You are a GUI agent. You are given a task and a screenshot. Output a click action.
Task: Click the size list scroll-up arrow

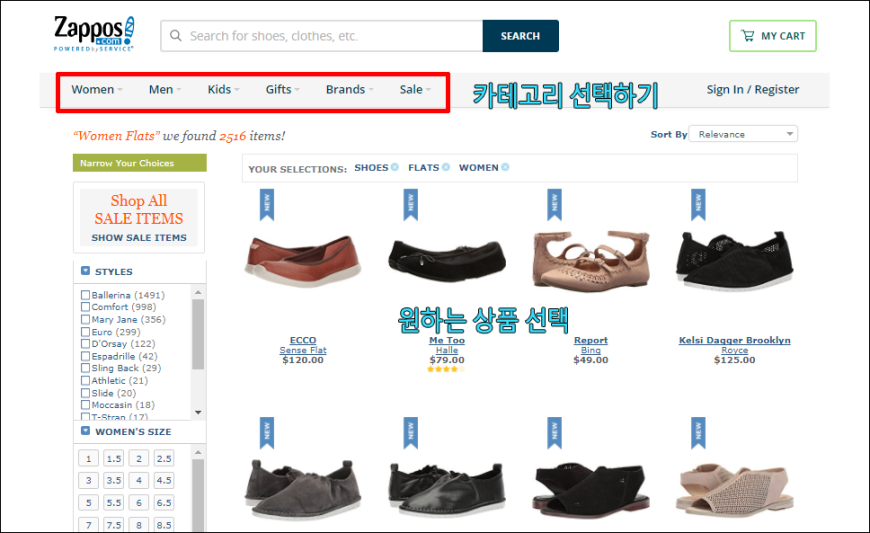198,453
